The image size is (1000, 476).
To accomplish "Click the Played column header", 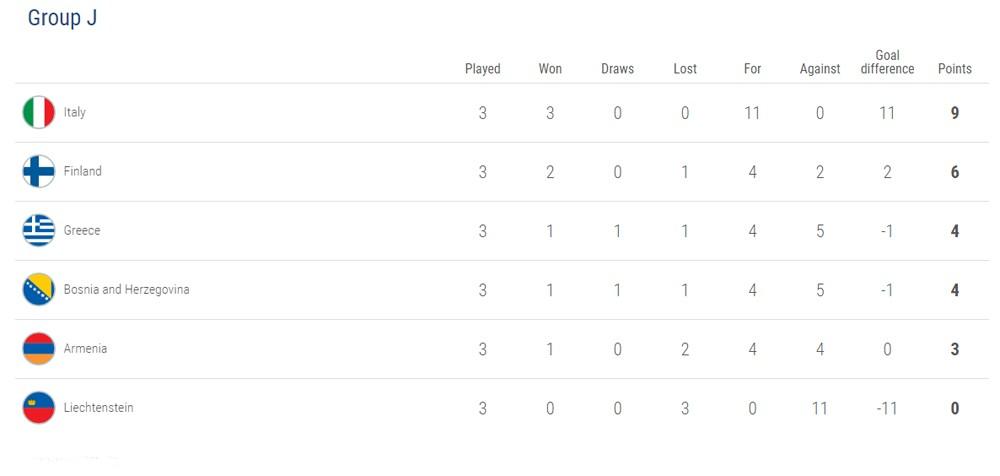I will point(483,69).
